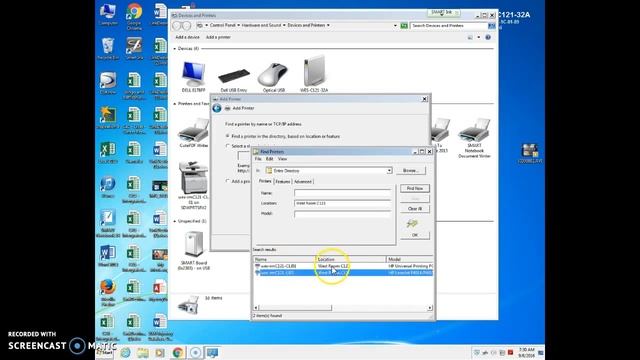Sort results by the Model column

(409, 259)
